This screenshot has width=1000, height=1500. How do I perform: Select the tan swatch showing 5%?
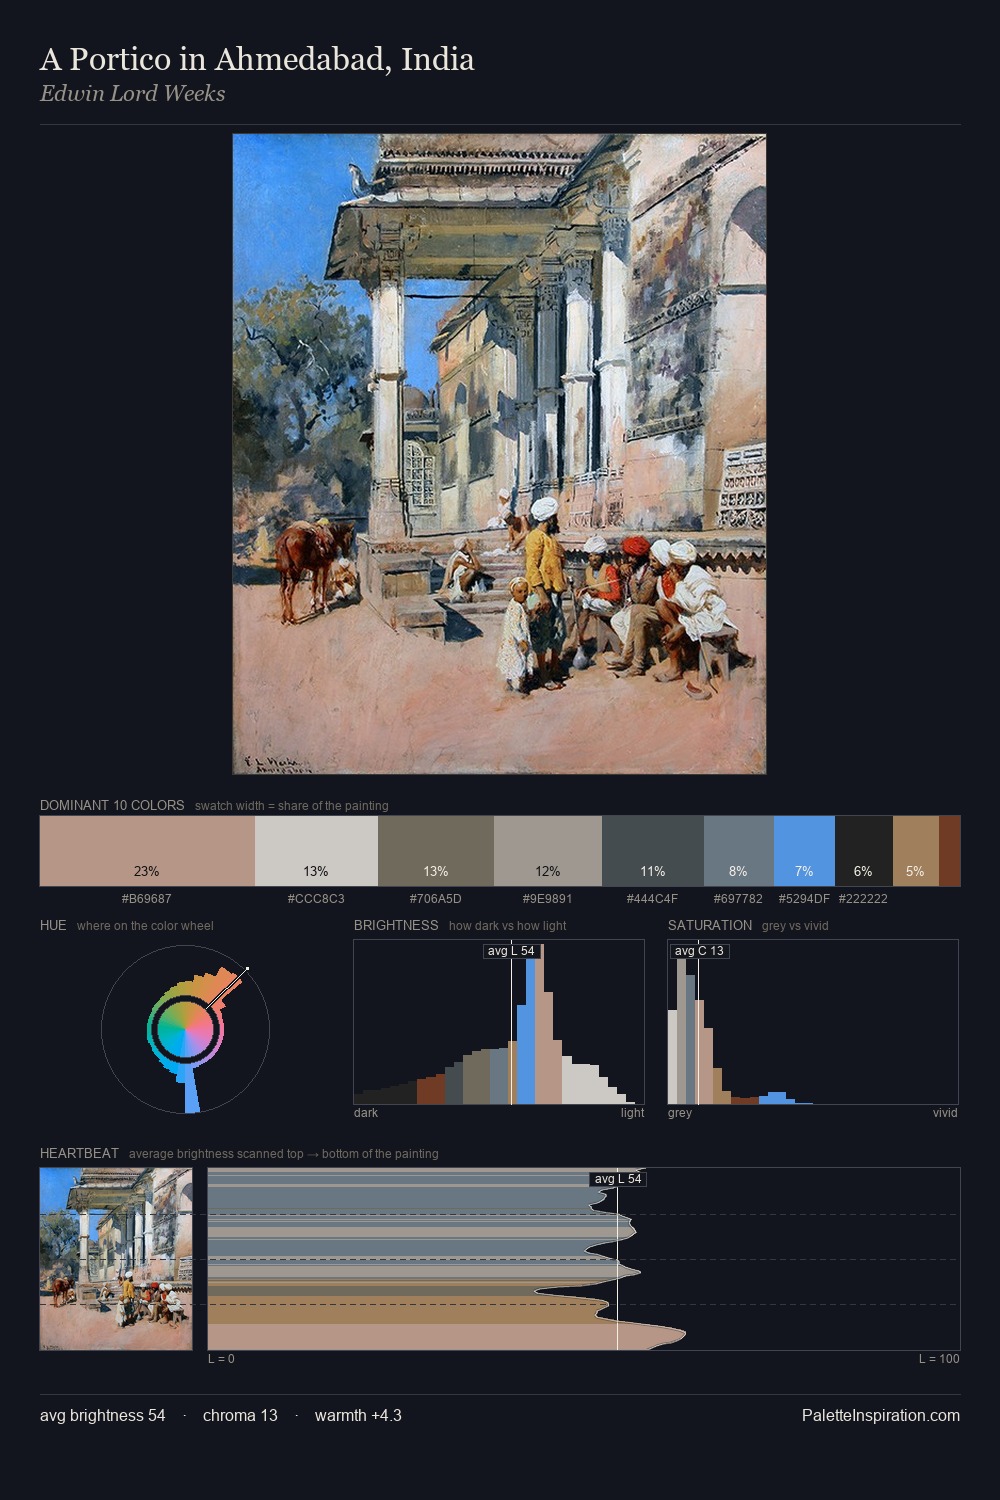915,851
